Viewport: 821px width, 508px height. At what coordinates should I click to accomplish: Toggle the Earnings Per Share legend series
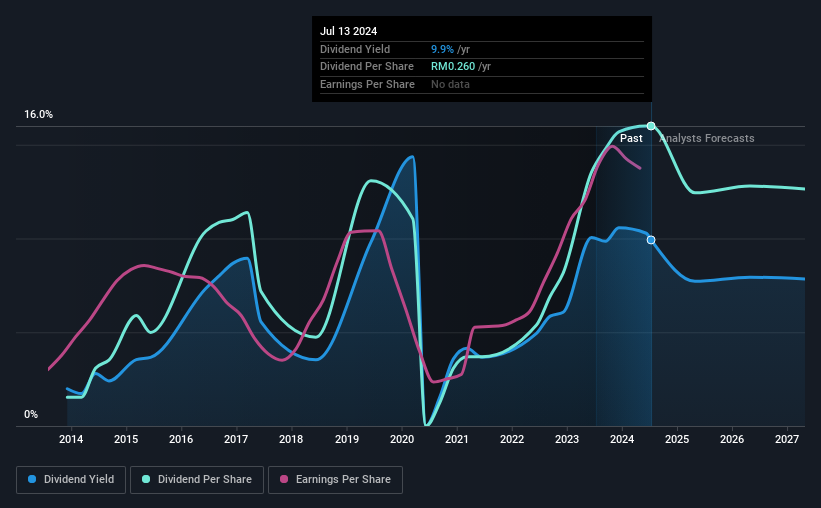point(335,480)
